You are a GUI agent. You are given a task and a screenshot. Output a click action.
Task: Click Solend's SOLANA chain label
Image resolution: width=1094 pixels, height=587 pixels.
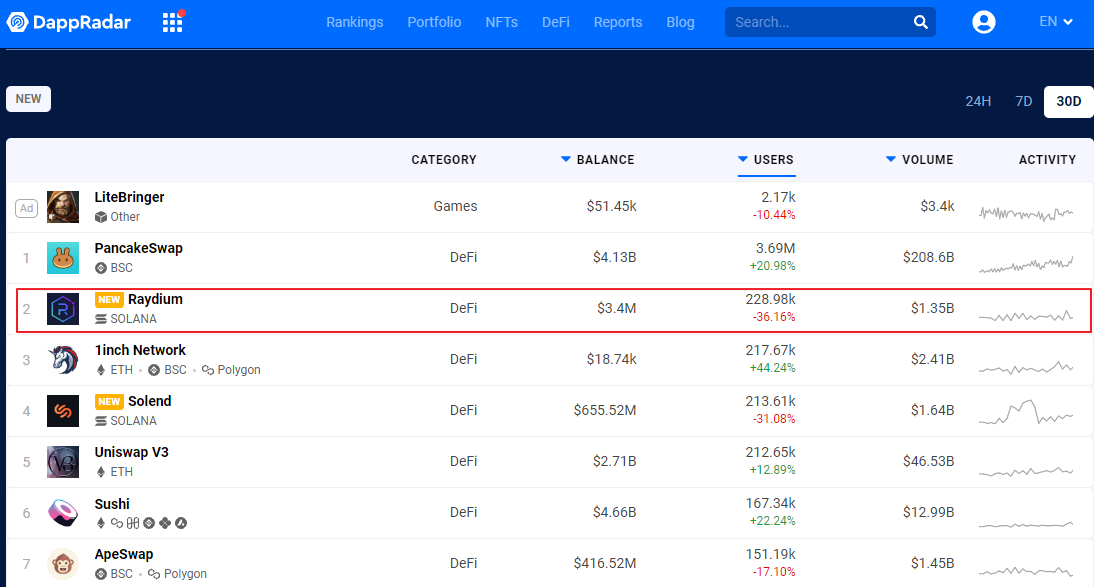pyautogui.click(x=126, y=421)
